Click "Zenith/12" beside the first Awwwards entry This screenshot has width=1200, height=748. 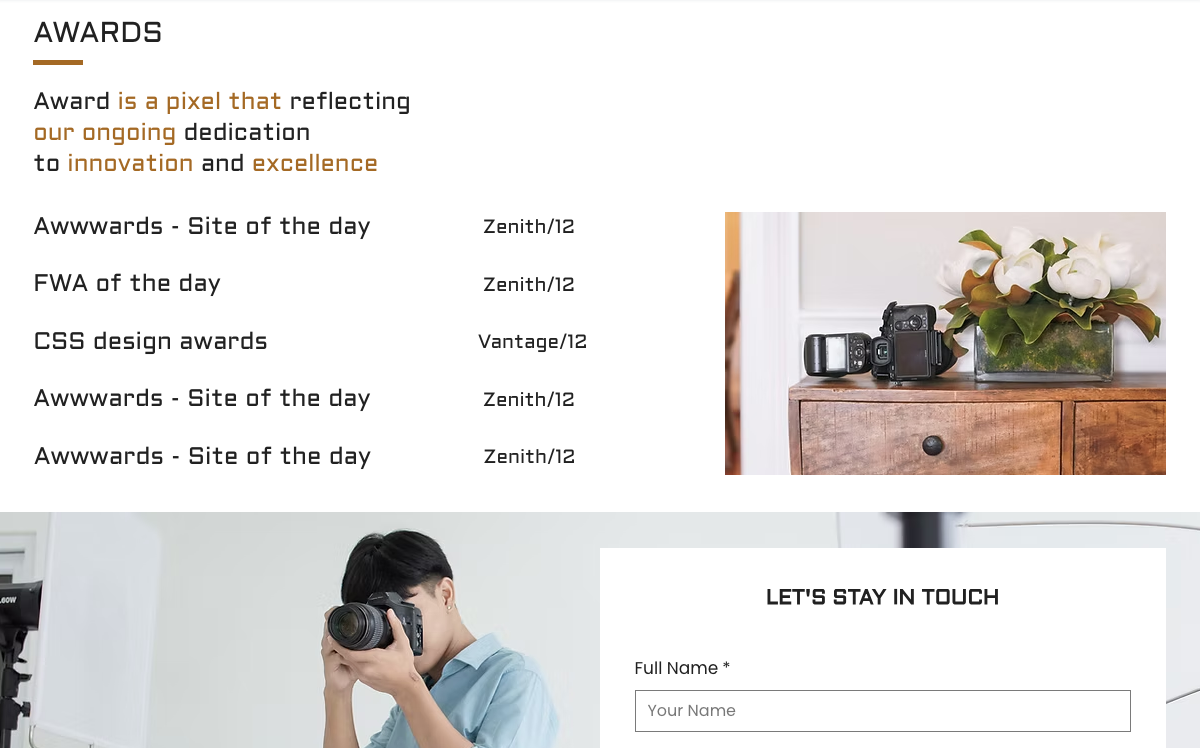coord(529,226)
